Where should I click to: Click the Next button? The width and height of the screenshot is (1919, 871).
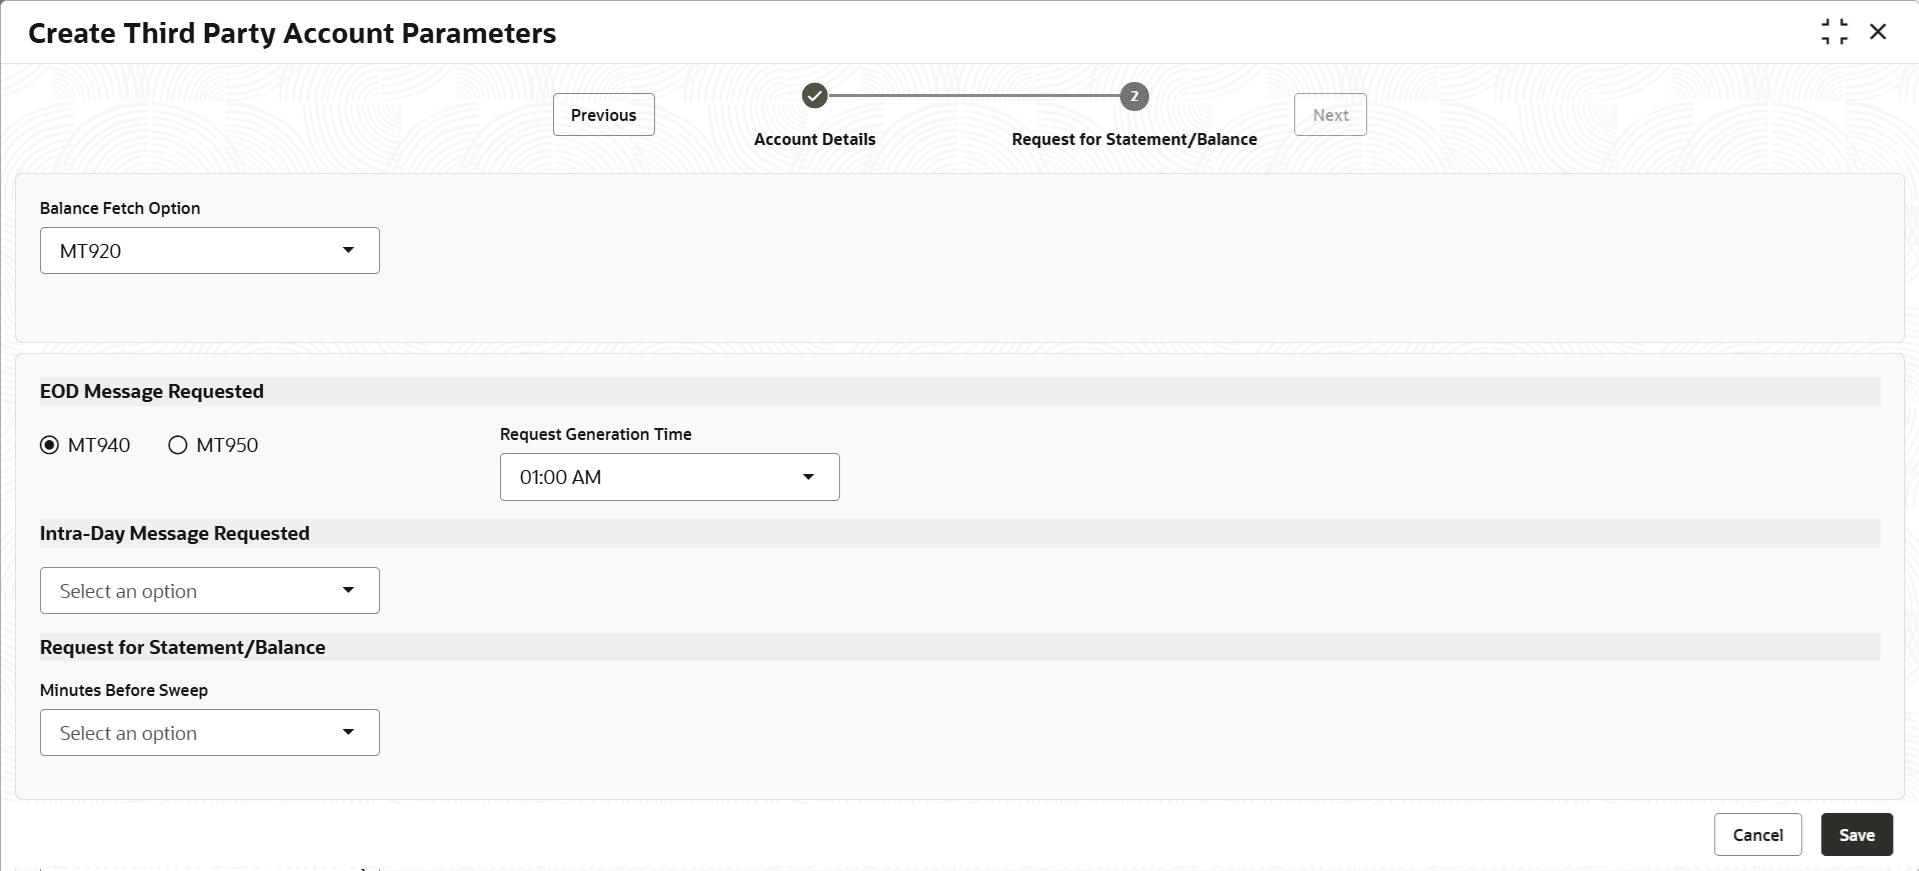pos(1330,115)
